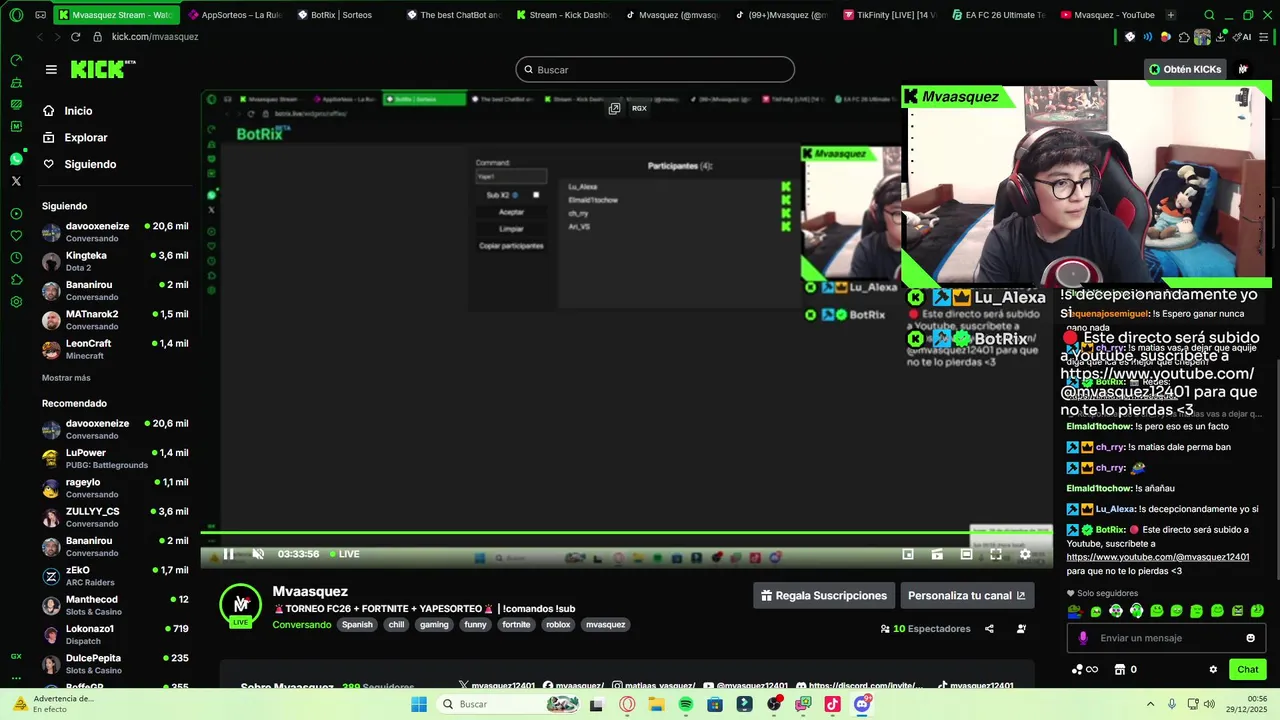Screen dimensions: 1280x720
Task: Select the Pepe frog emote
Action: click(1075, 611)
